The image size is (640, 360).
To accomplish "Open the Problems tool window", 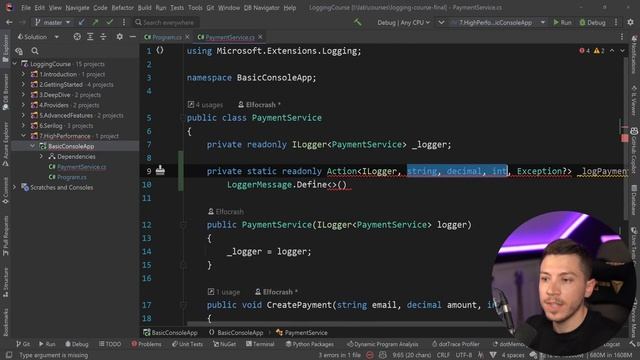I will (x=146, y=344).
